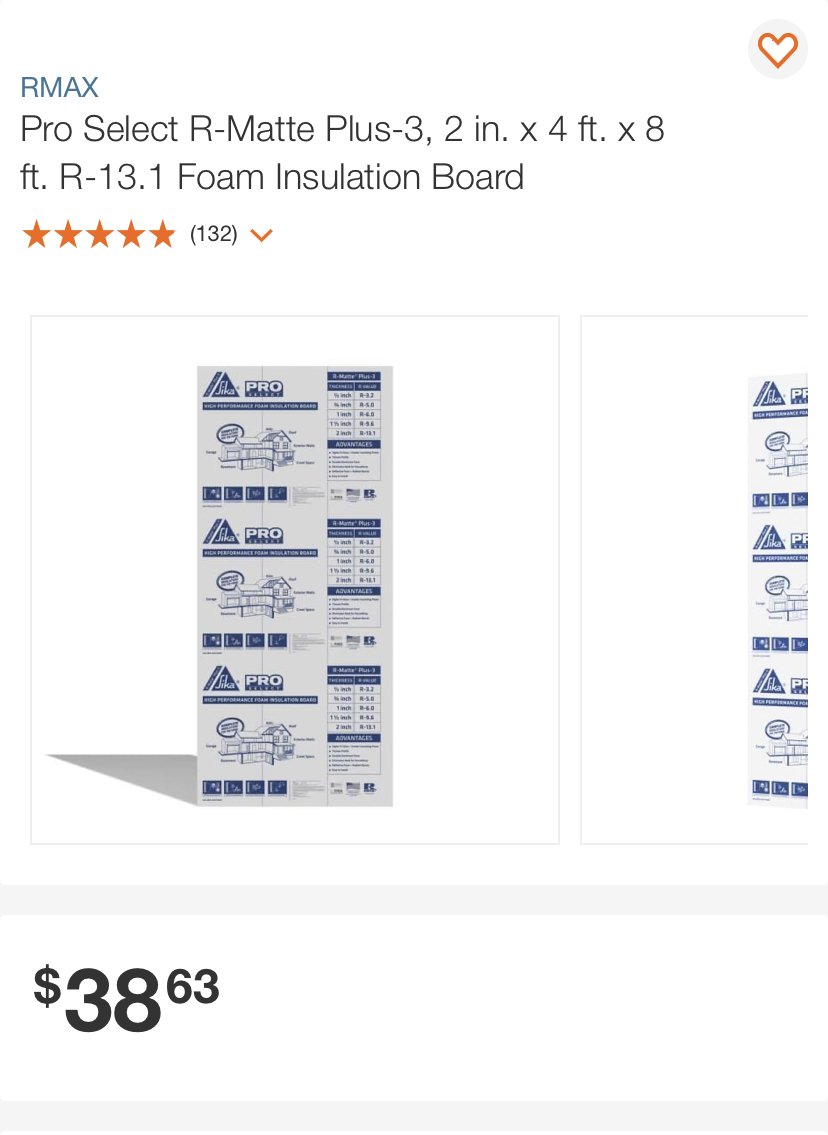The width and height of the screenshot is (828, 1135).
Task: Click the second orange rating star
Action: (67, 235)
